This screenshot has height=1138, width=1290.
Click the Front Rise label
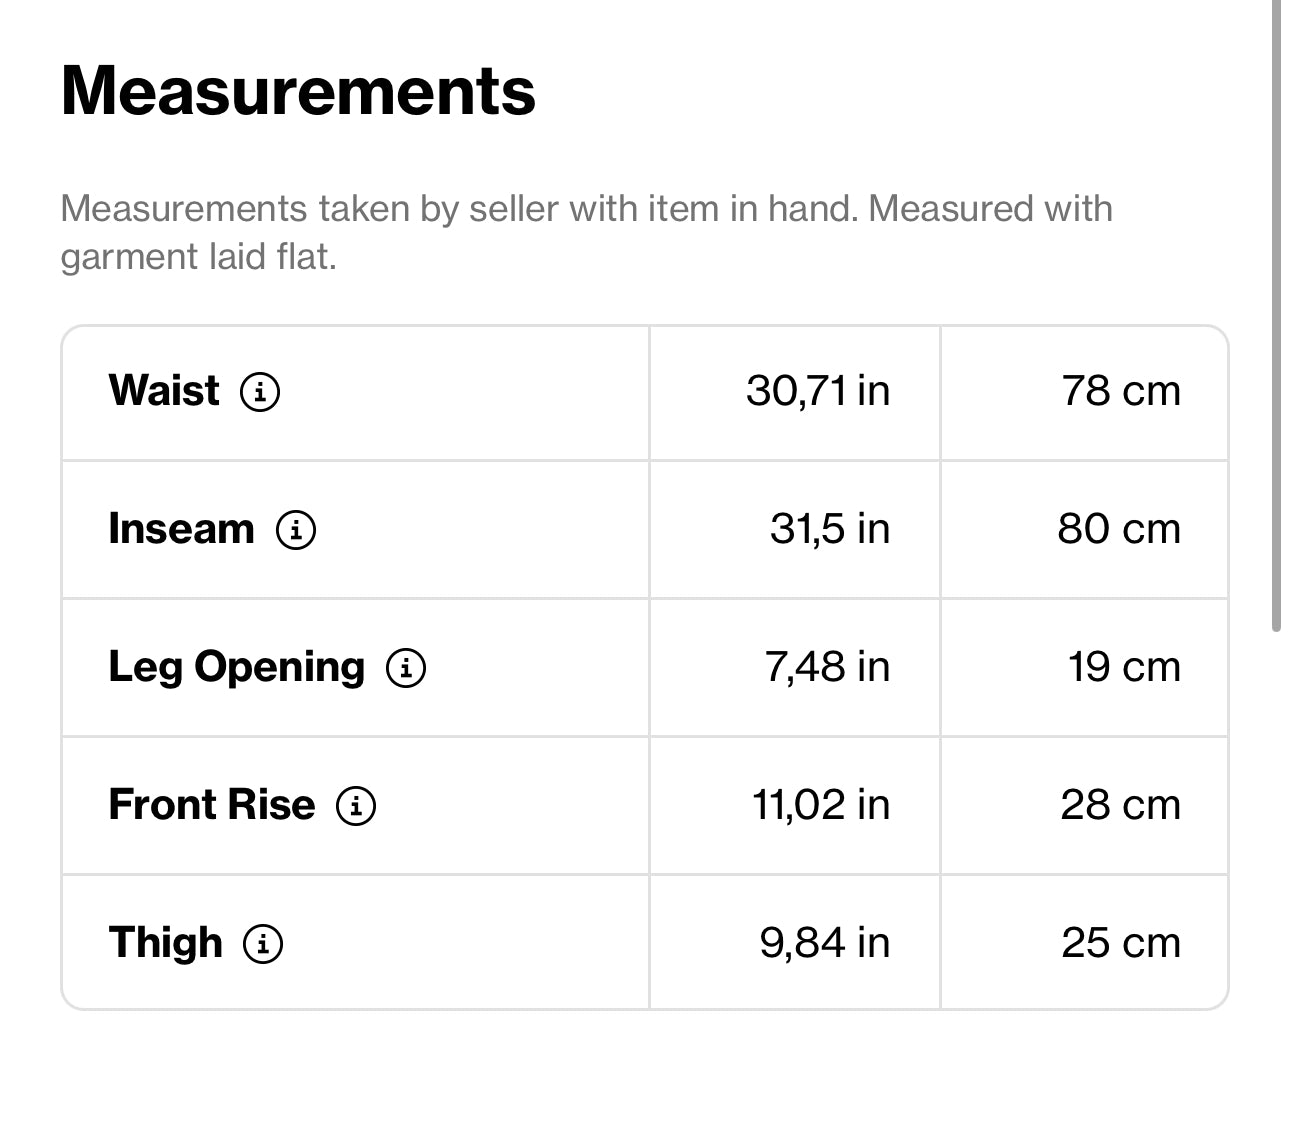tap(211, 804)
